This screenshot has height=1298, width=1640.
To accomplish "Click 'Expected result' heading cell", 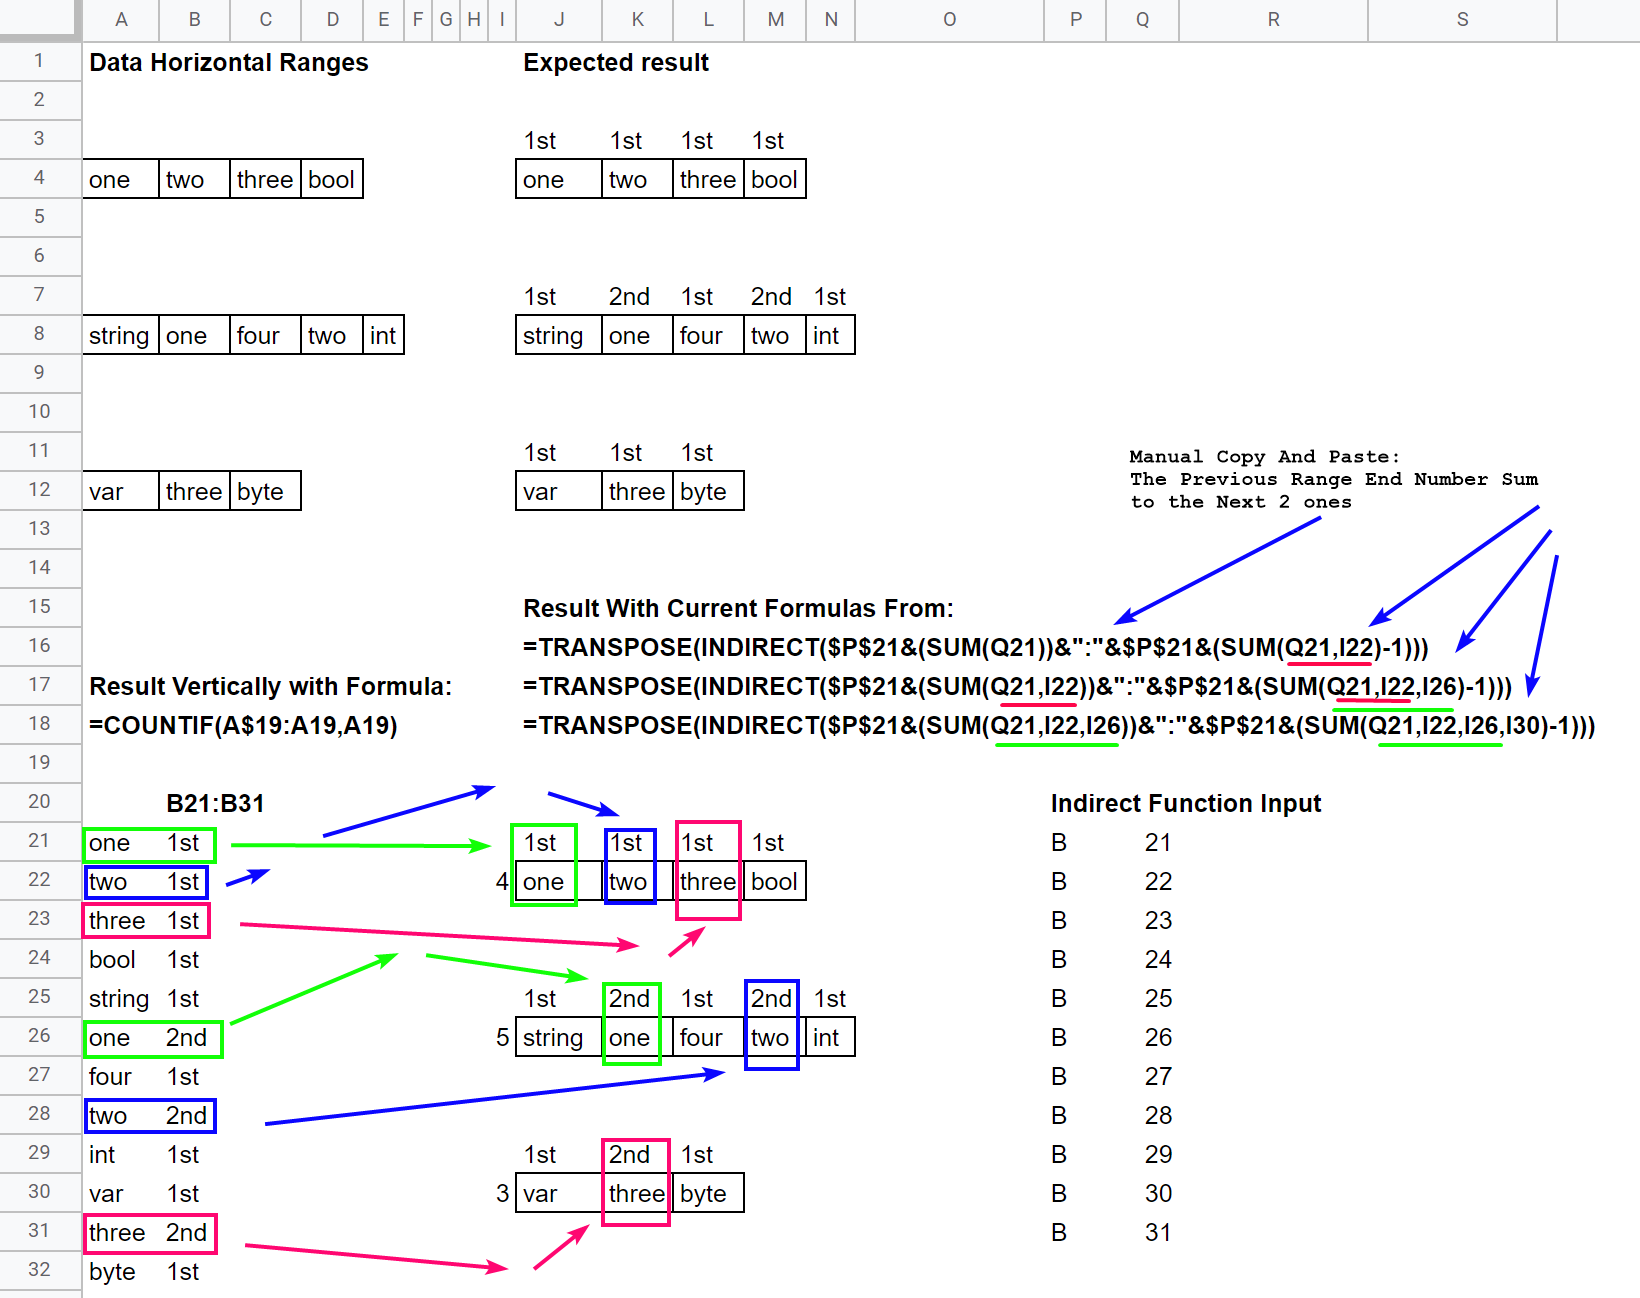I will point(616,62).
